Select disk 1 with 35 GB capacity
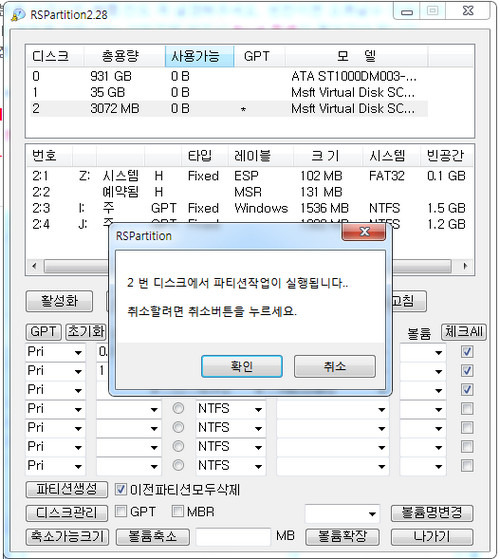Viewport: 500px width, 559px height. point(228,92)
